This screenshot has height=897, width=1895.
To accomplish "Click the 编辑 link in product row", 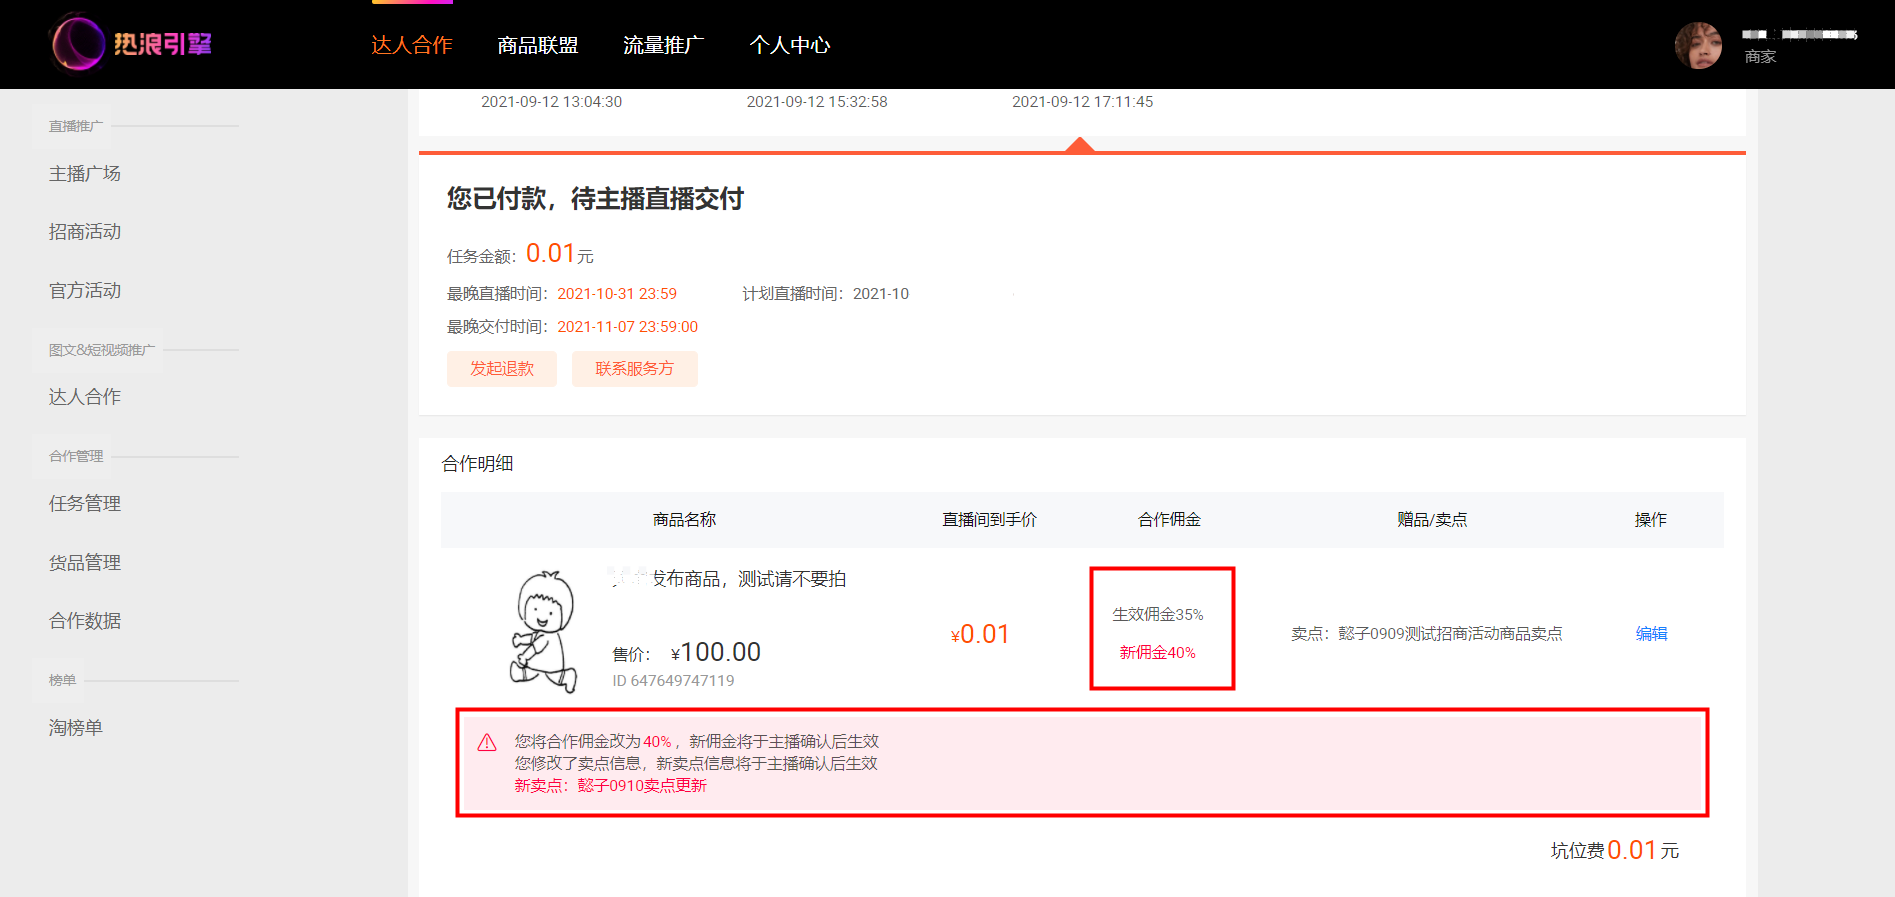I will pyautogui.click(x=1651, y=633).
